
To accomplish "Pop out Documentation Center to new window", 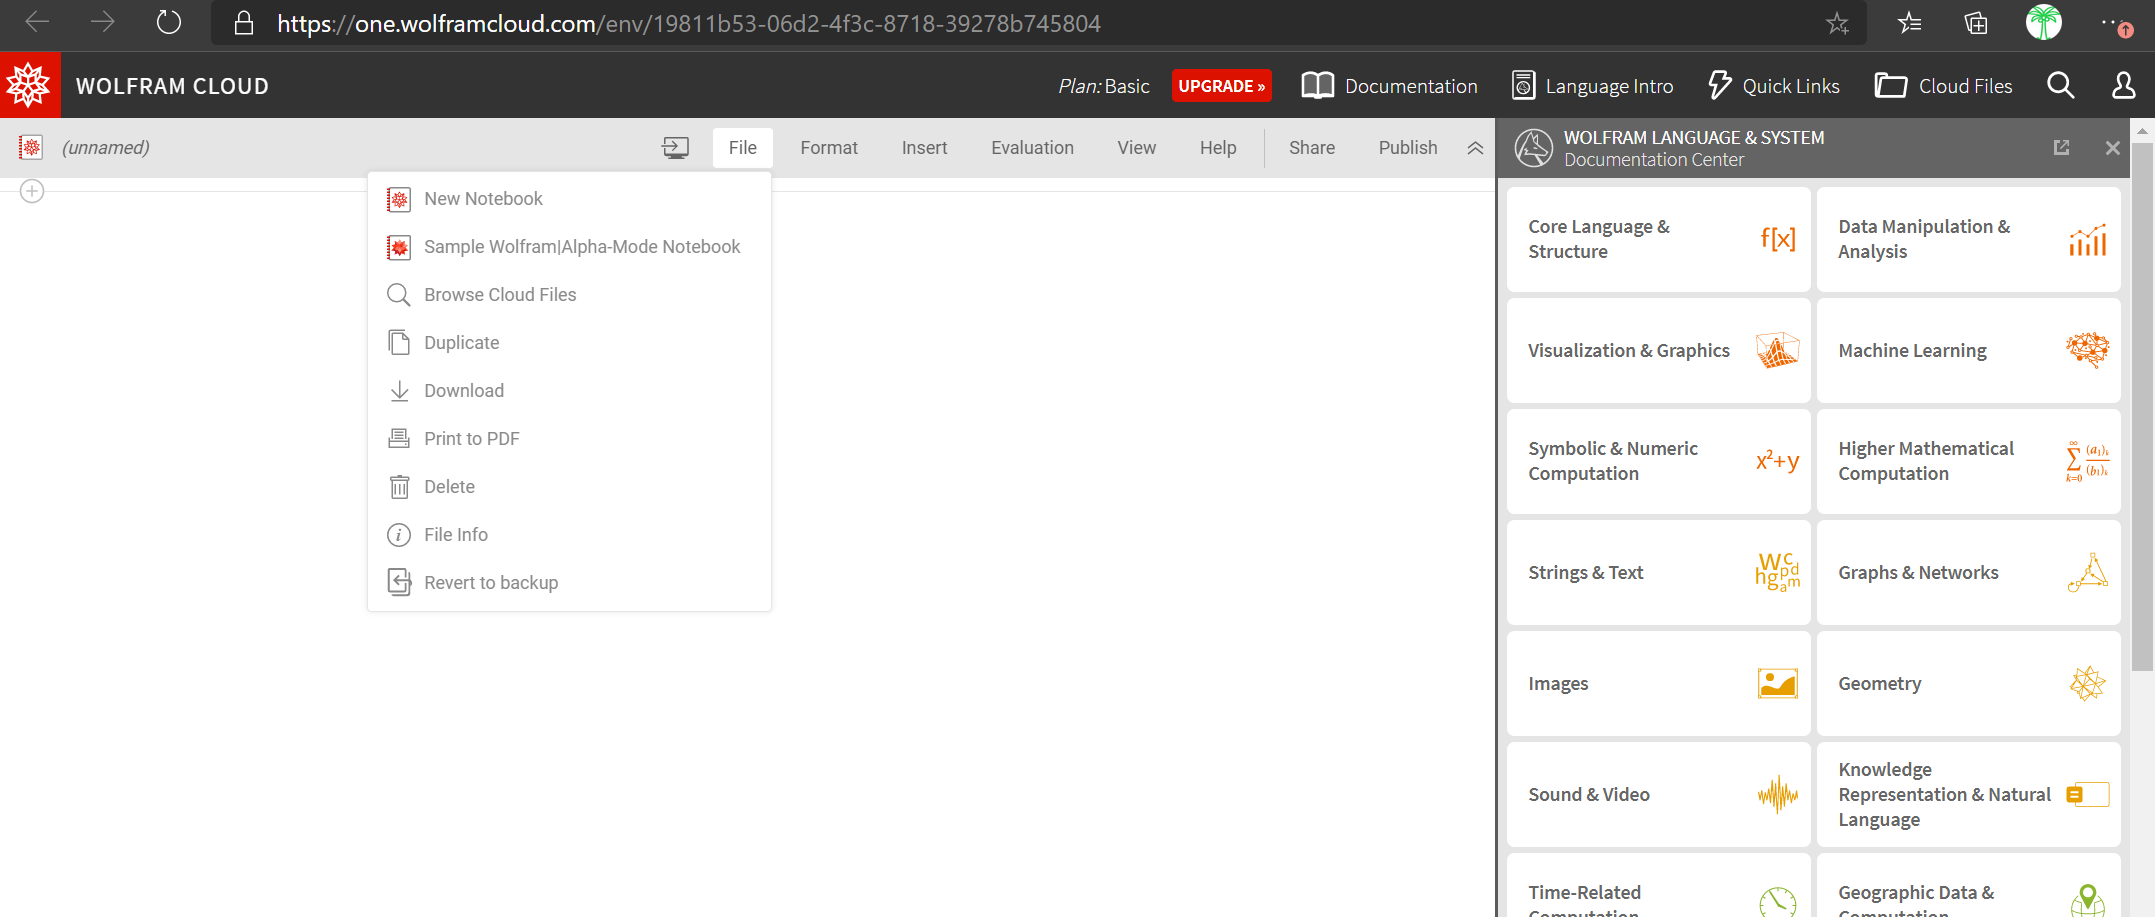I will [x=2061, y=148].
